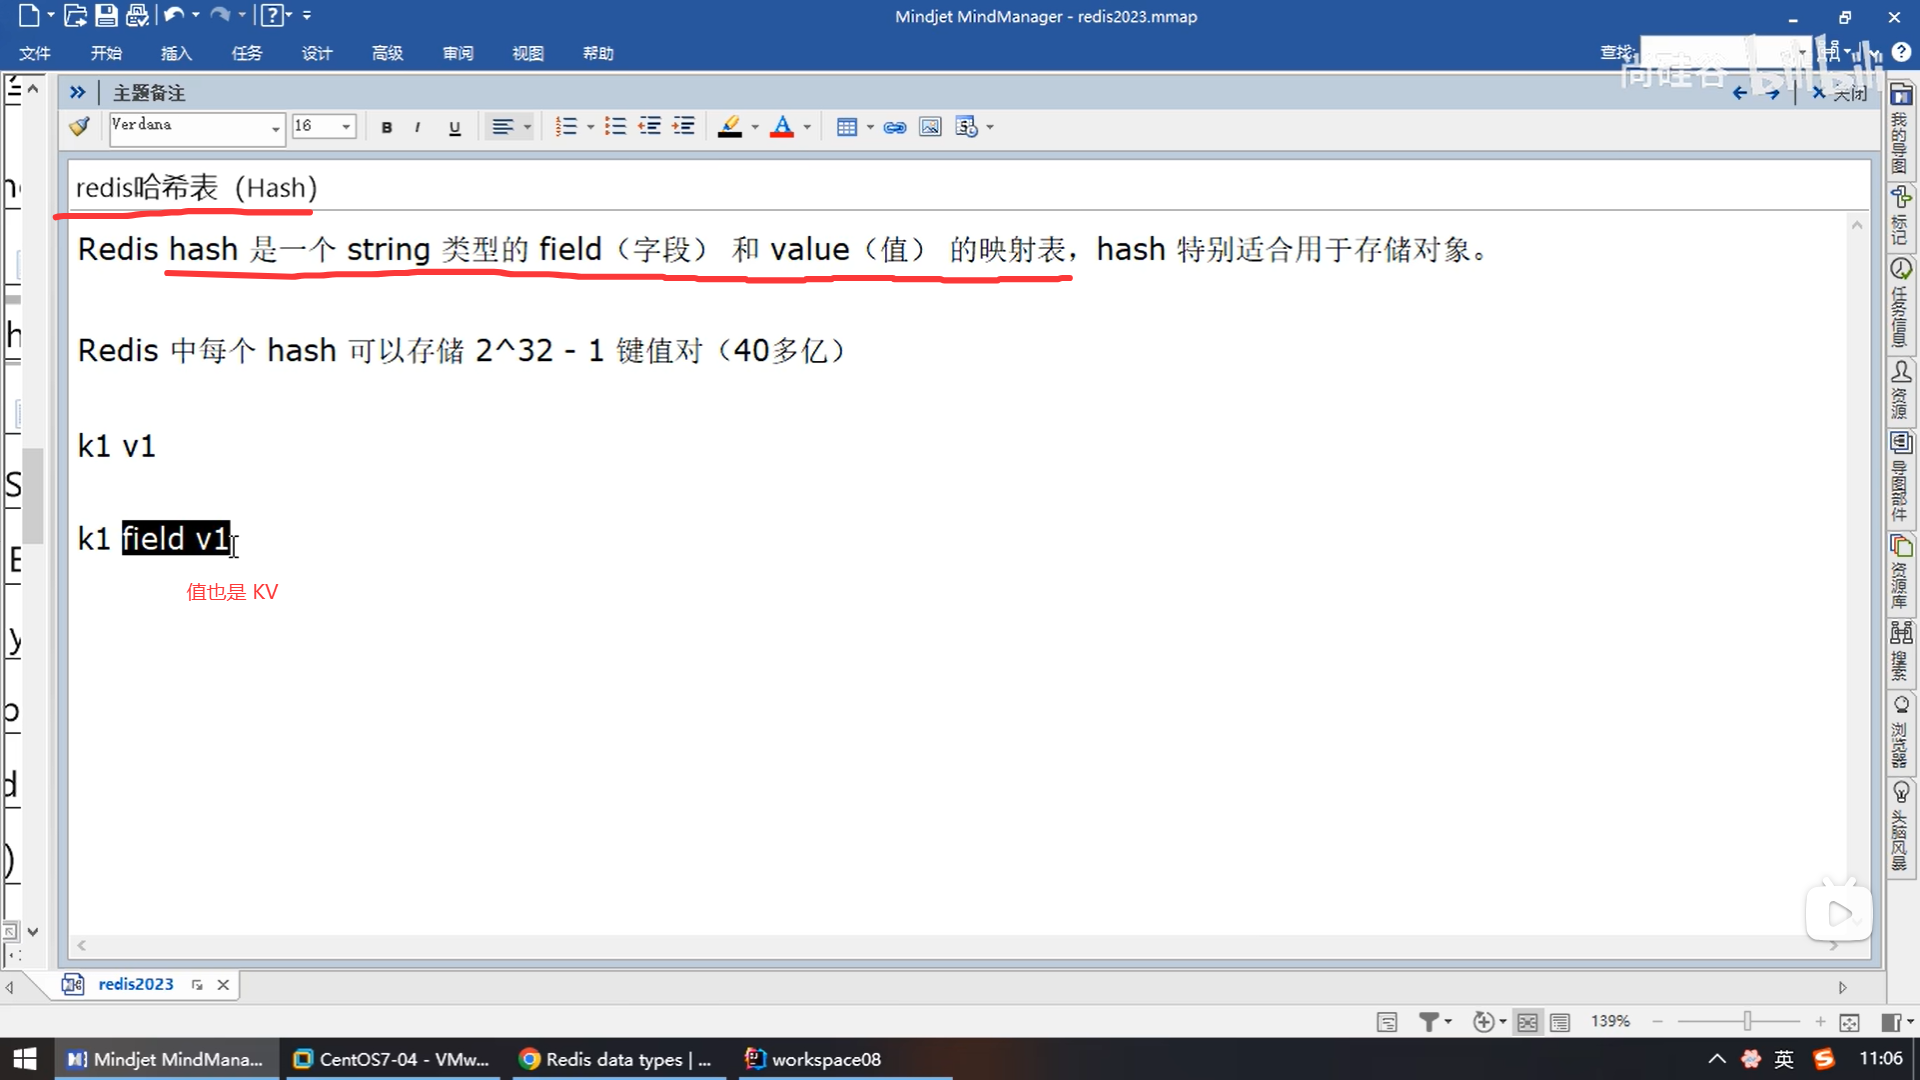Click the save icon in the quick access toolbar
The height and width of the screenshot is (1080, 1920).
(x=106, y=15)
